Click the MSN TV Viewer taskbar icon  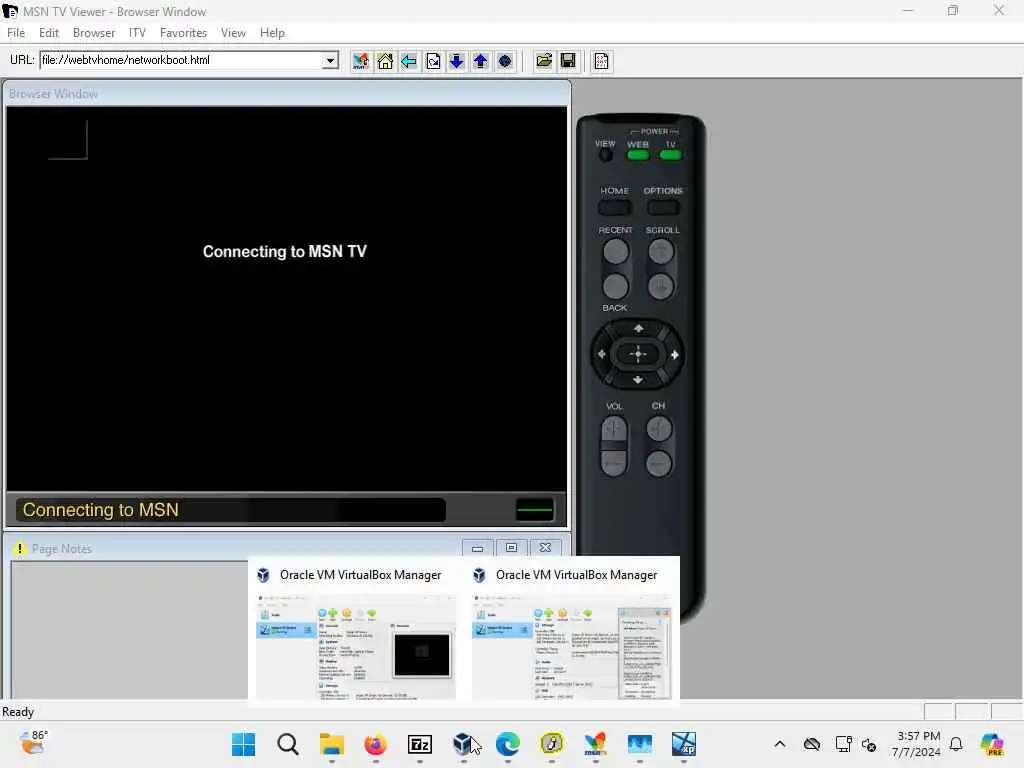tap(596, 744)
